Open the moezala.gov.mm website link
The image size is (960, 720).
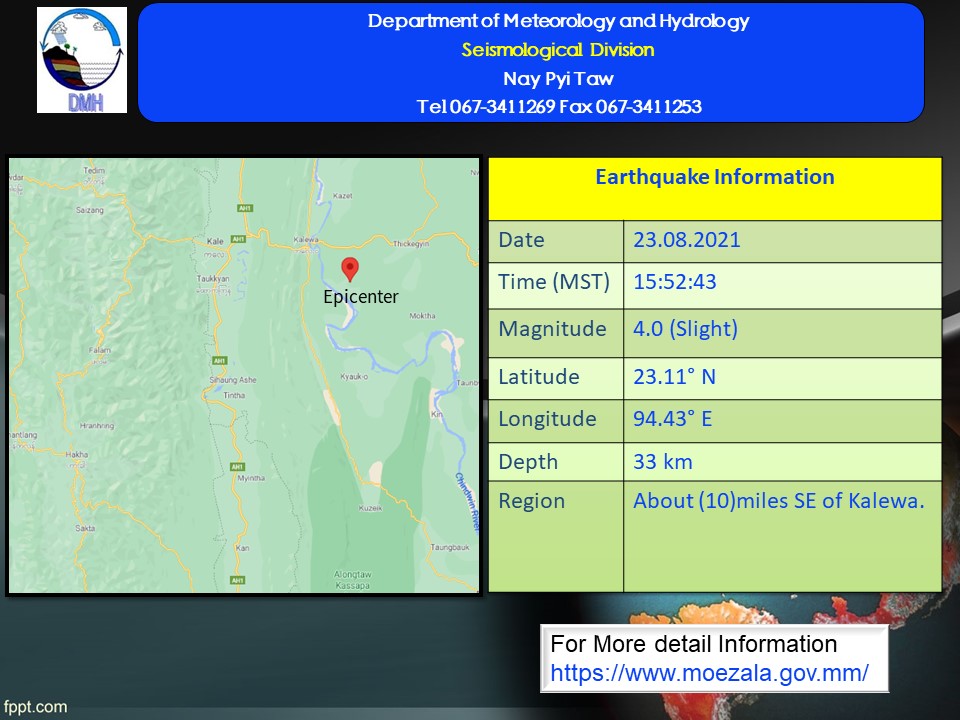tap(709, 673)
